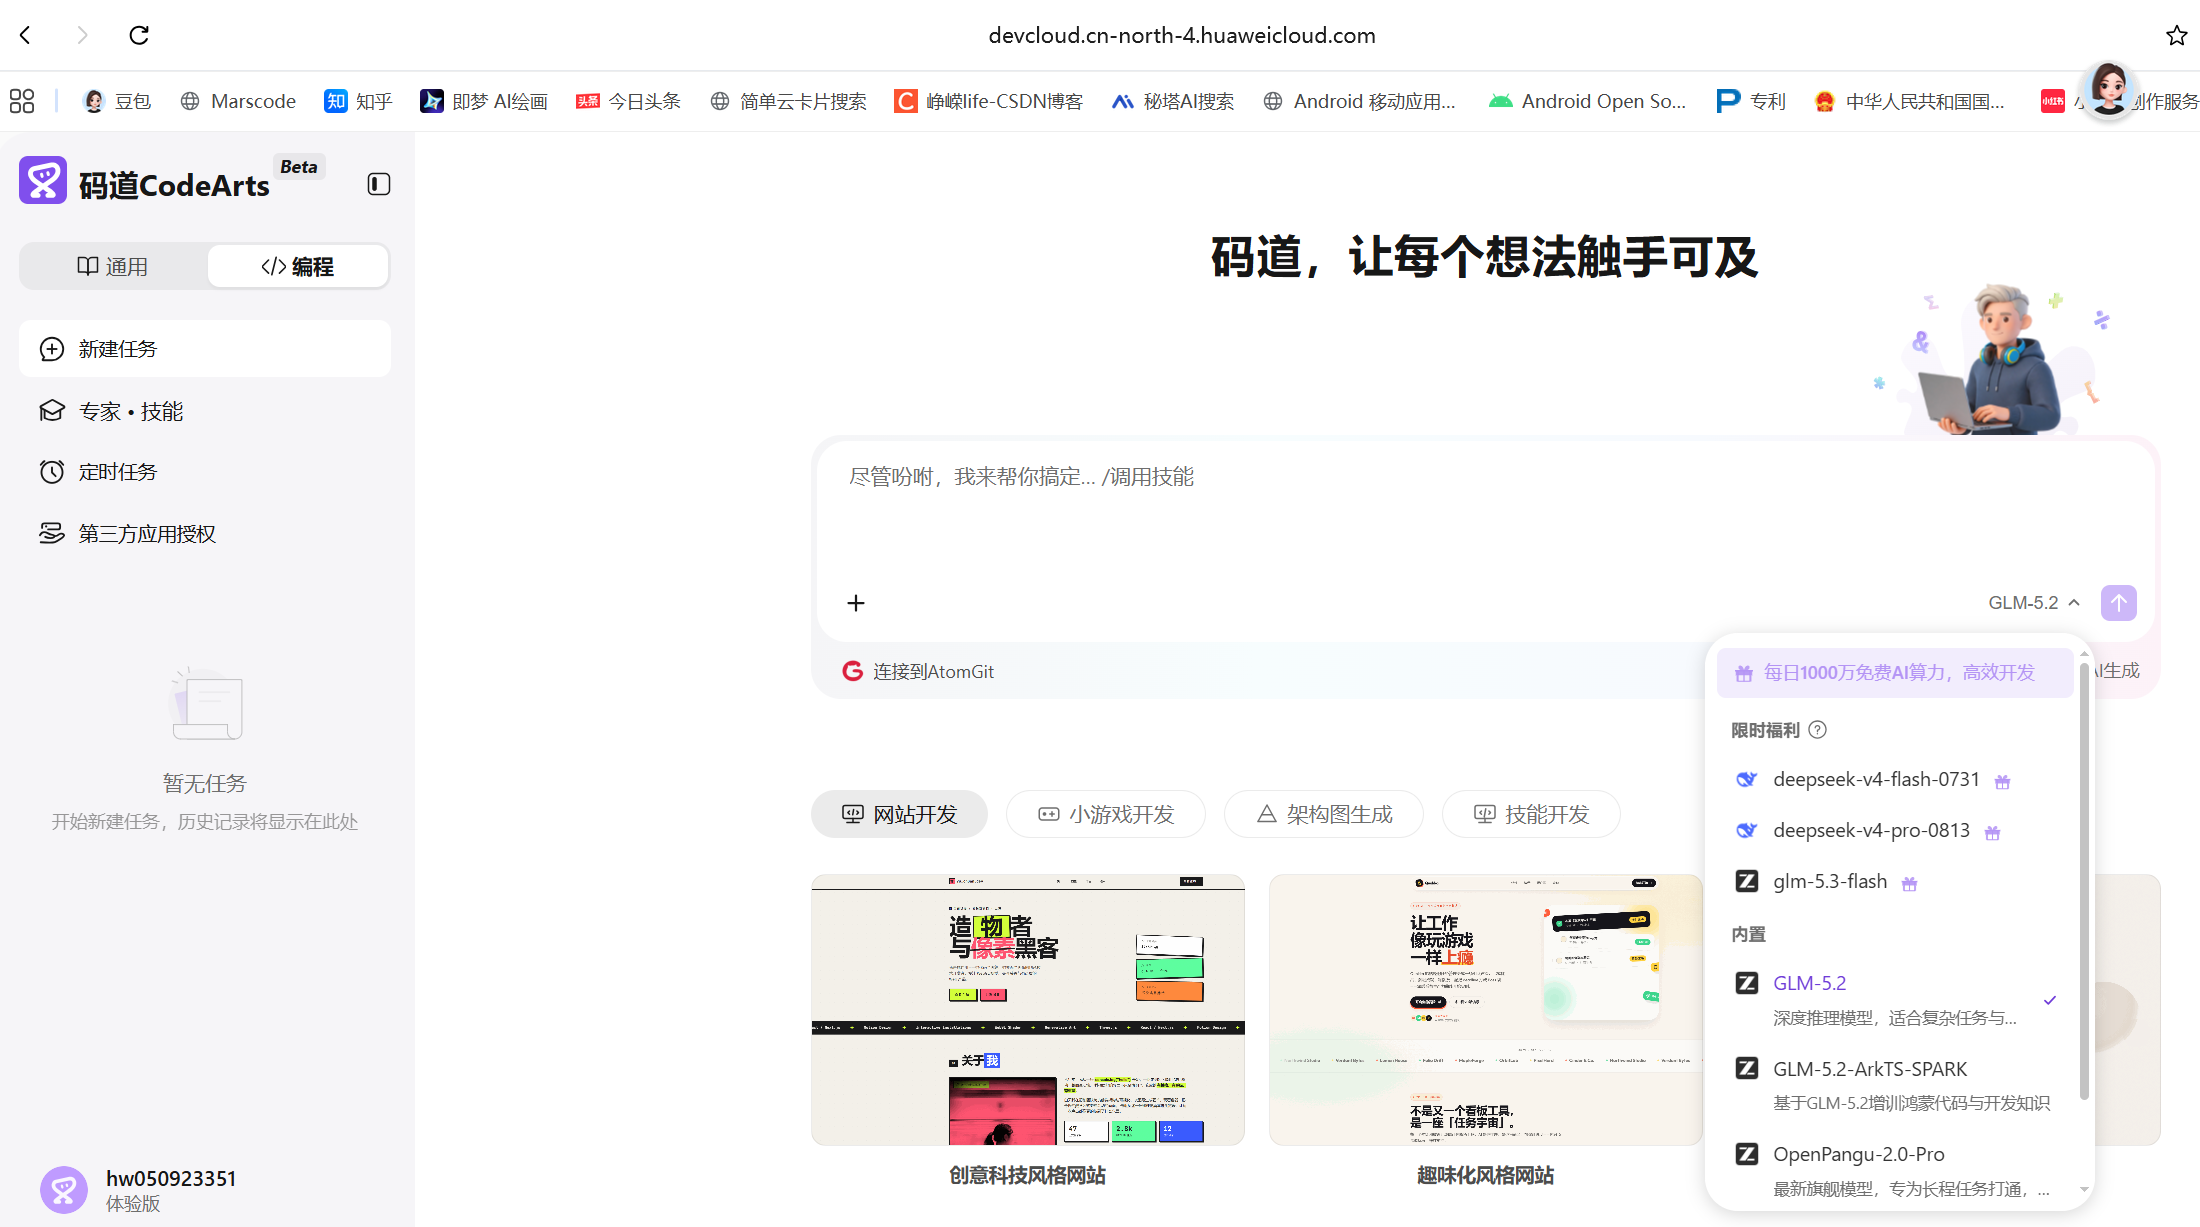2200x1227 pixels.
Task: Click the hw050923351 user avatar
Action: tap(64, 1190)
